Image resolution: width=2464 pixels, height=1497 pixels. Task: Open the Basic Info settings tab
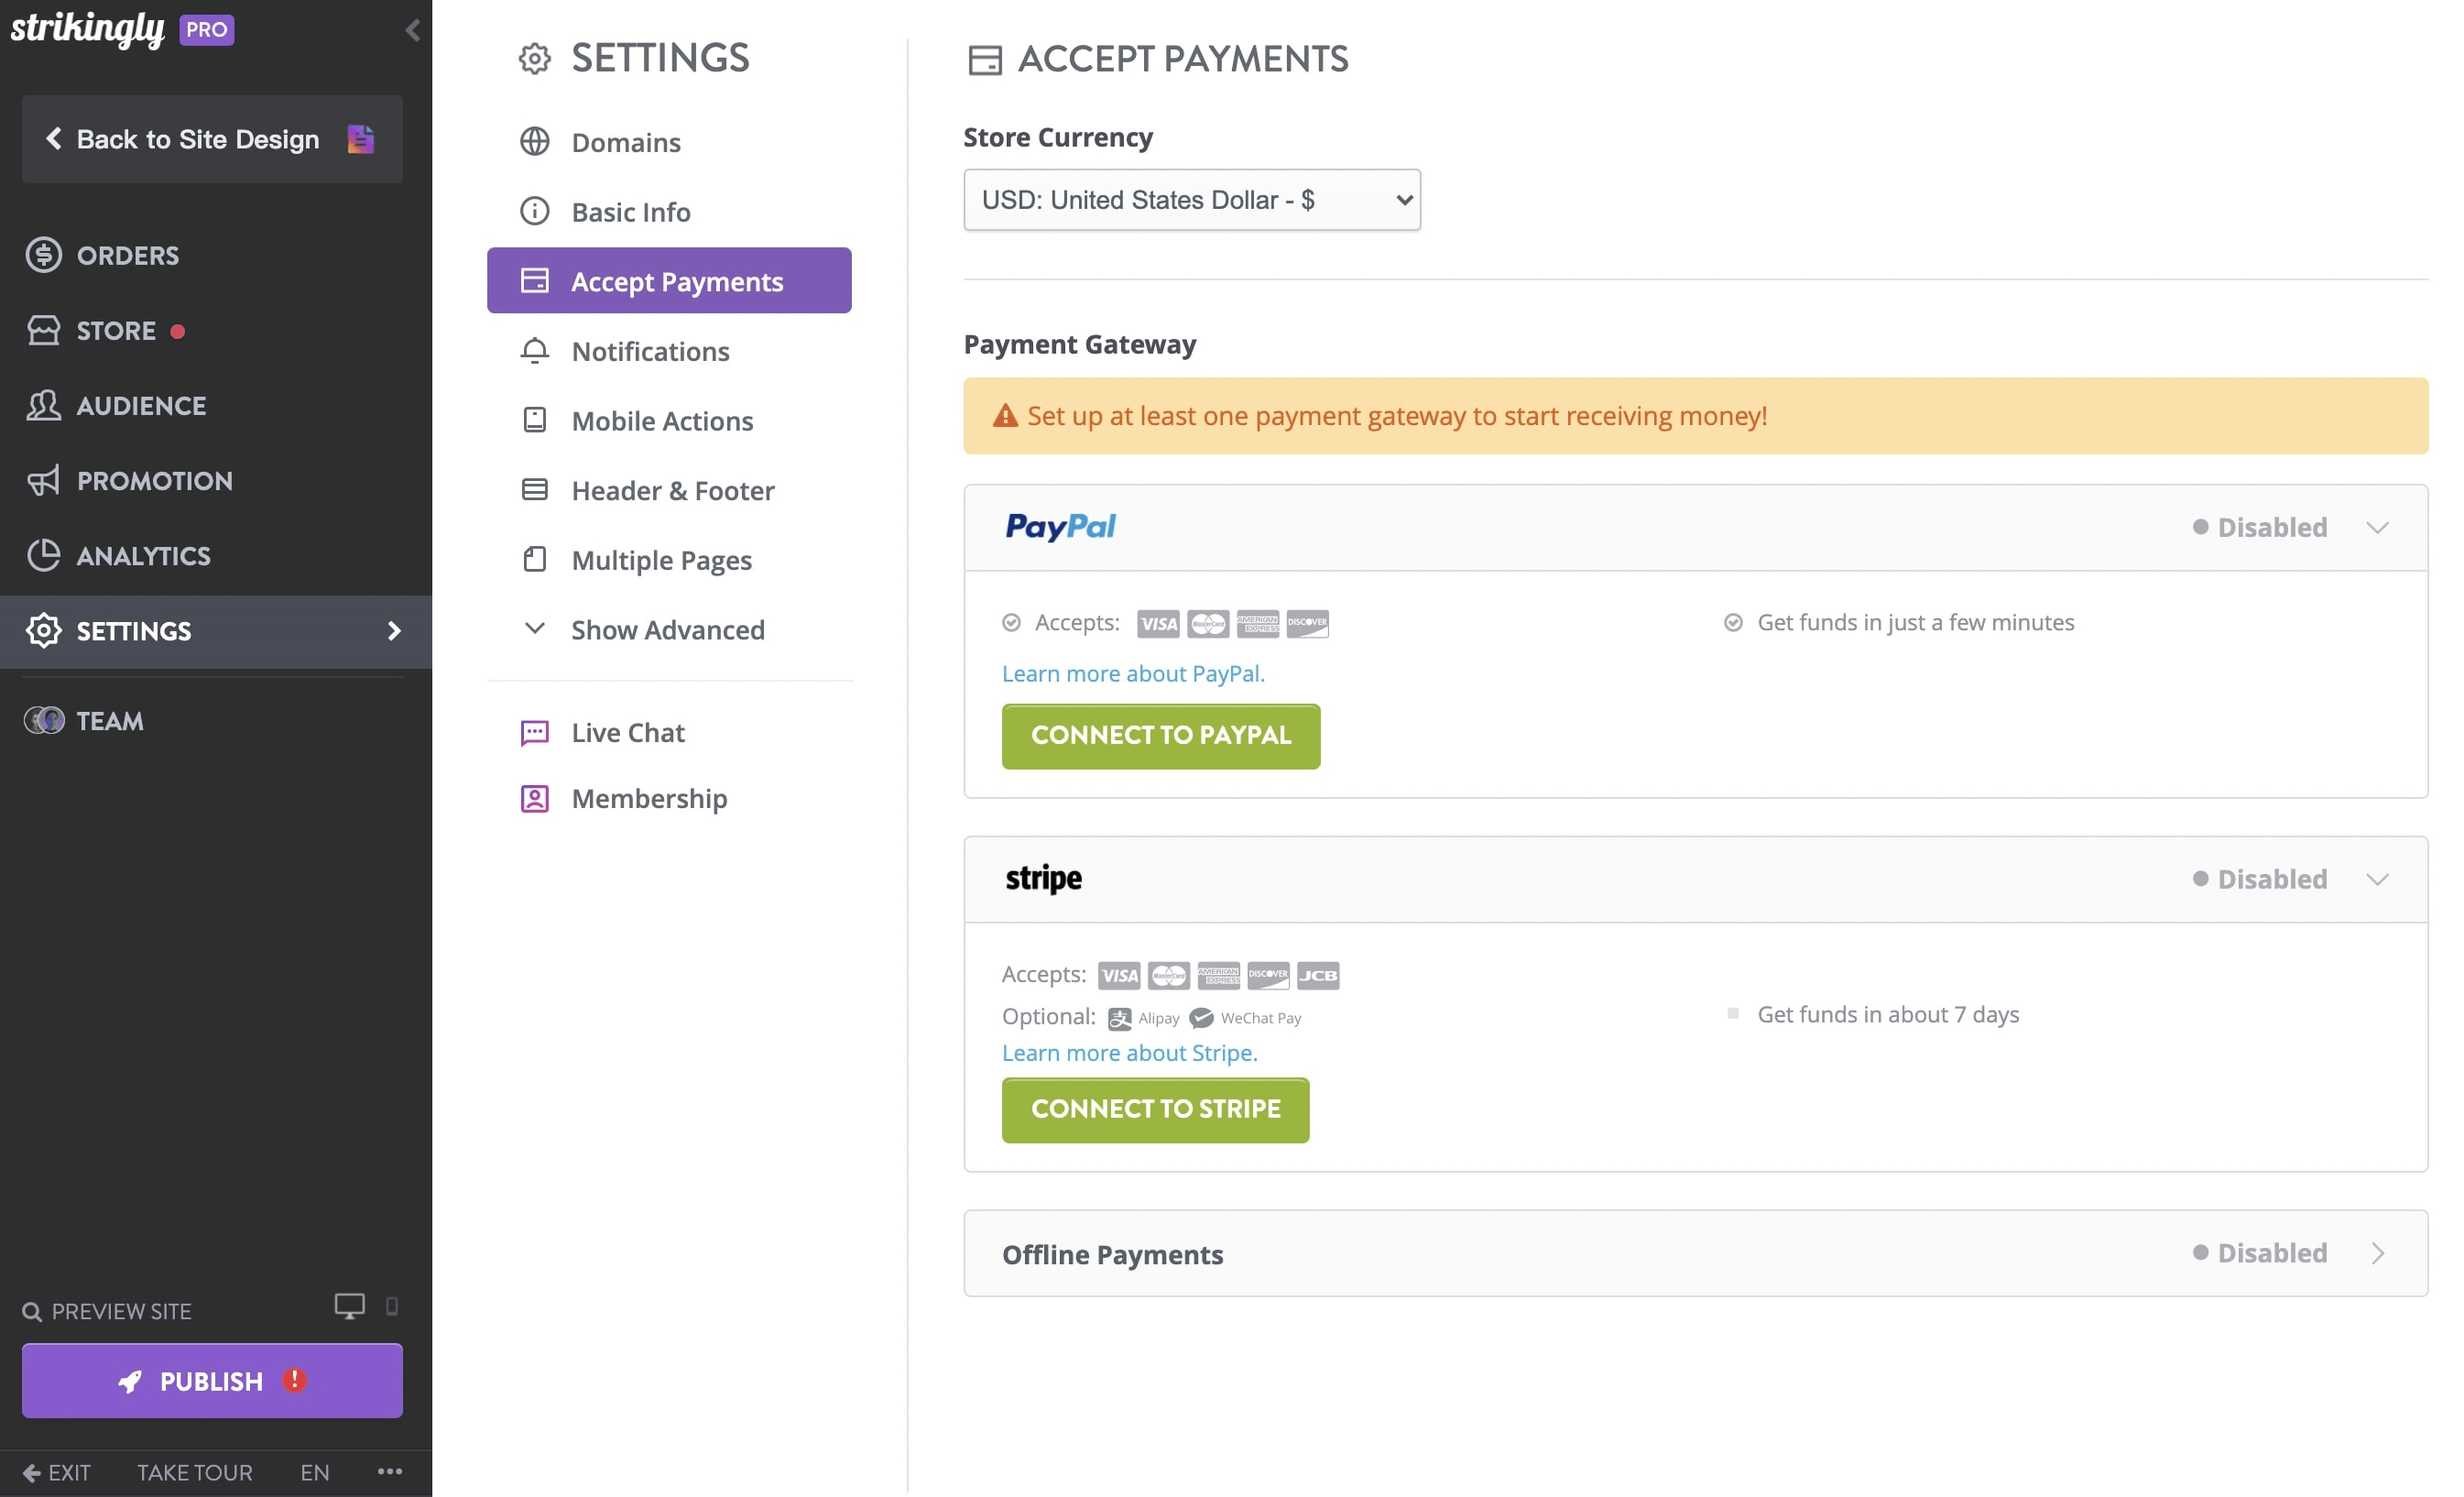tap(630, 211)
